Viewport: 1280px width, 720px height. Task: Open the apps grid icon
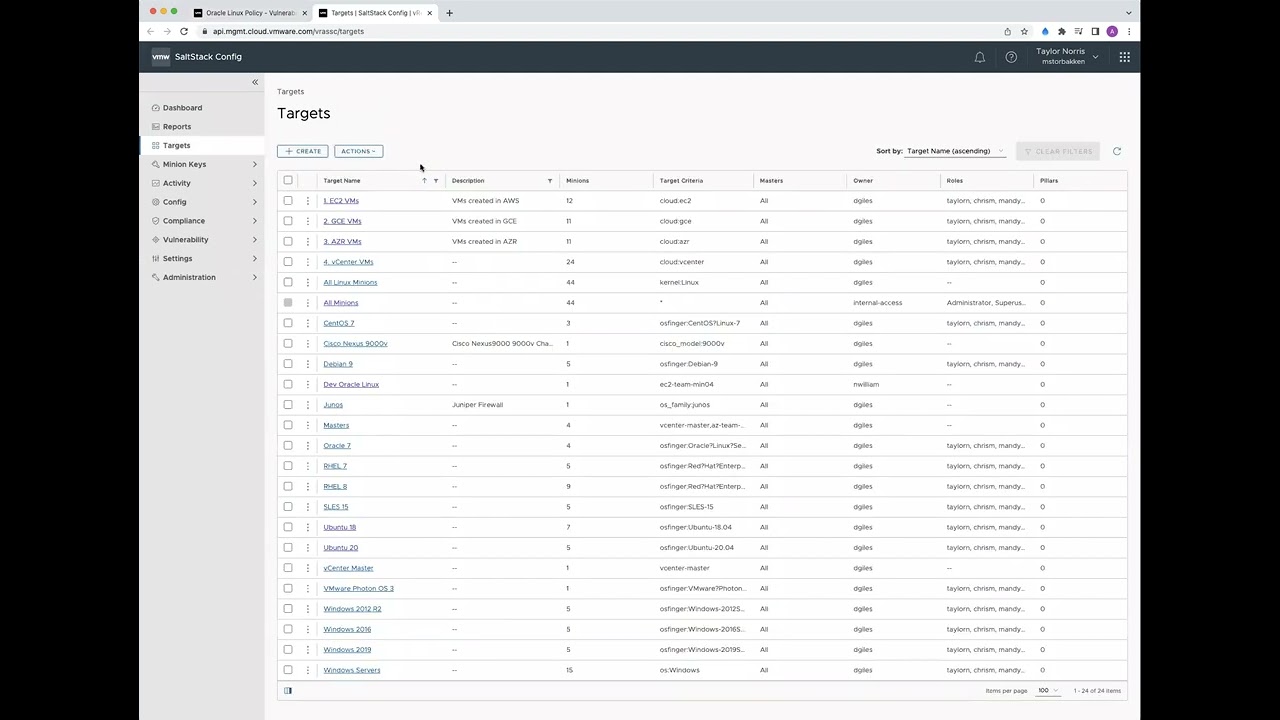pyautogui.click(x=1125, y=57)
